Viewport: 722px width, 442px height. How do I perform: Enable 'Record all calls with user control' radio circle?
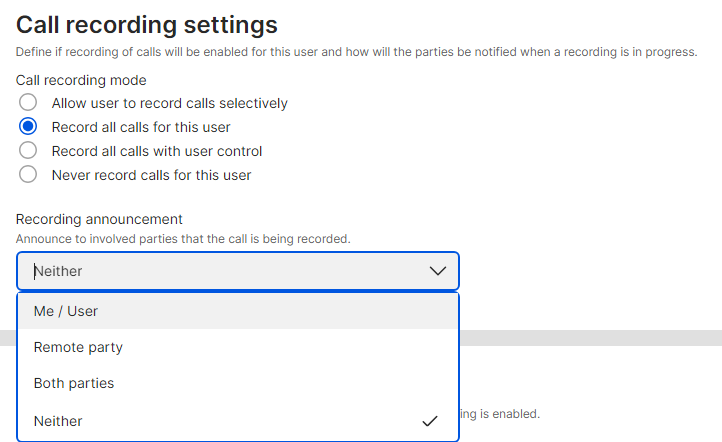pyautogui.click(x=29, y=151)
